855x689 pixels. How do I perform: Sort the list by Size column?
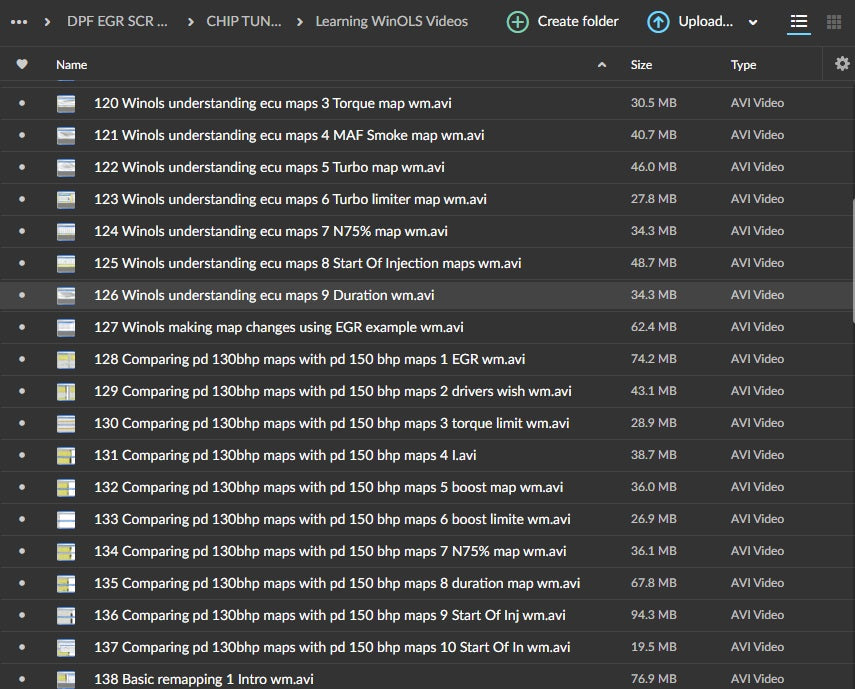pos(641,65)
